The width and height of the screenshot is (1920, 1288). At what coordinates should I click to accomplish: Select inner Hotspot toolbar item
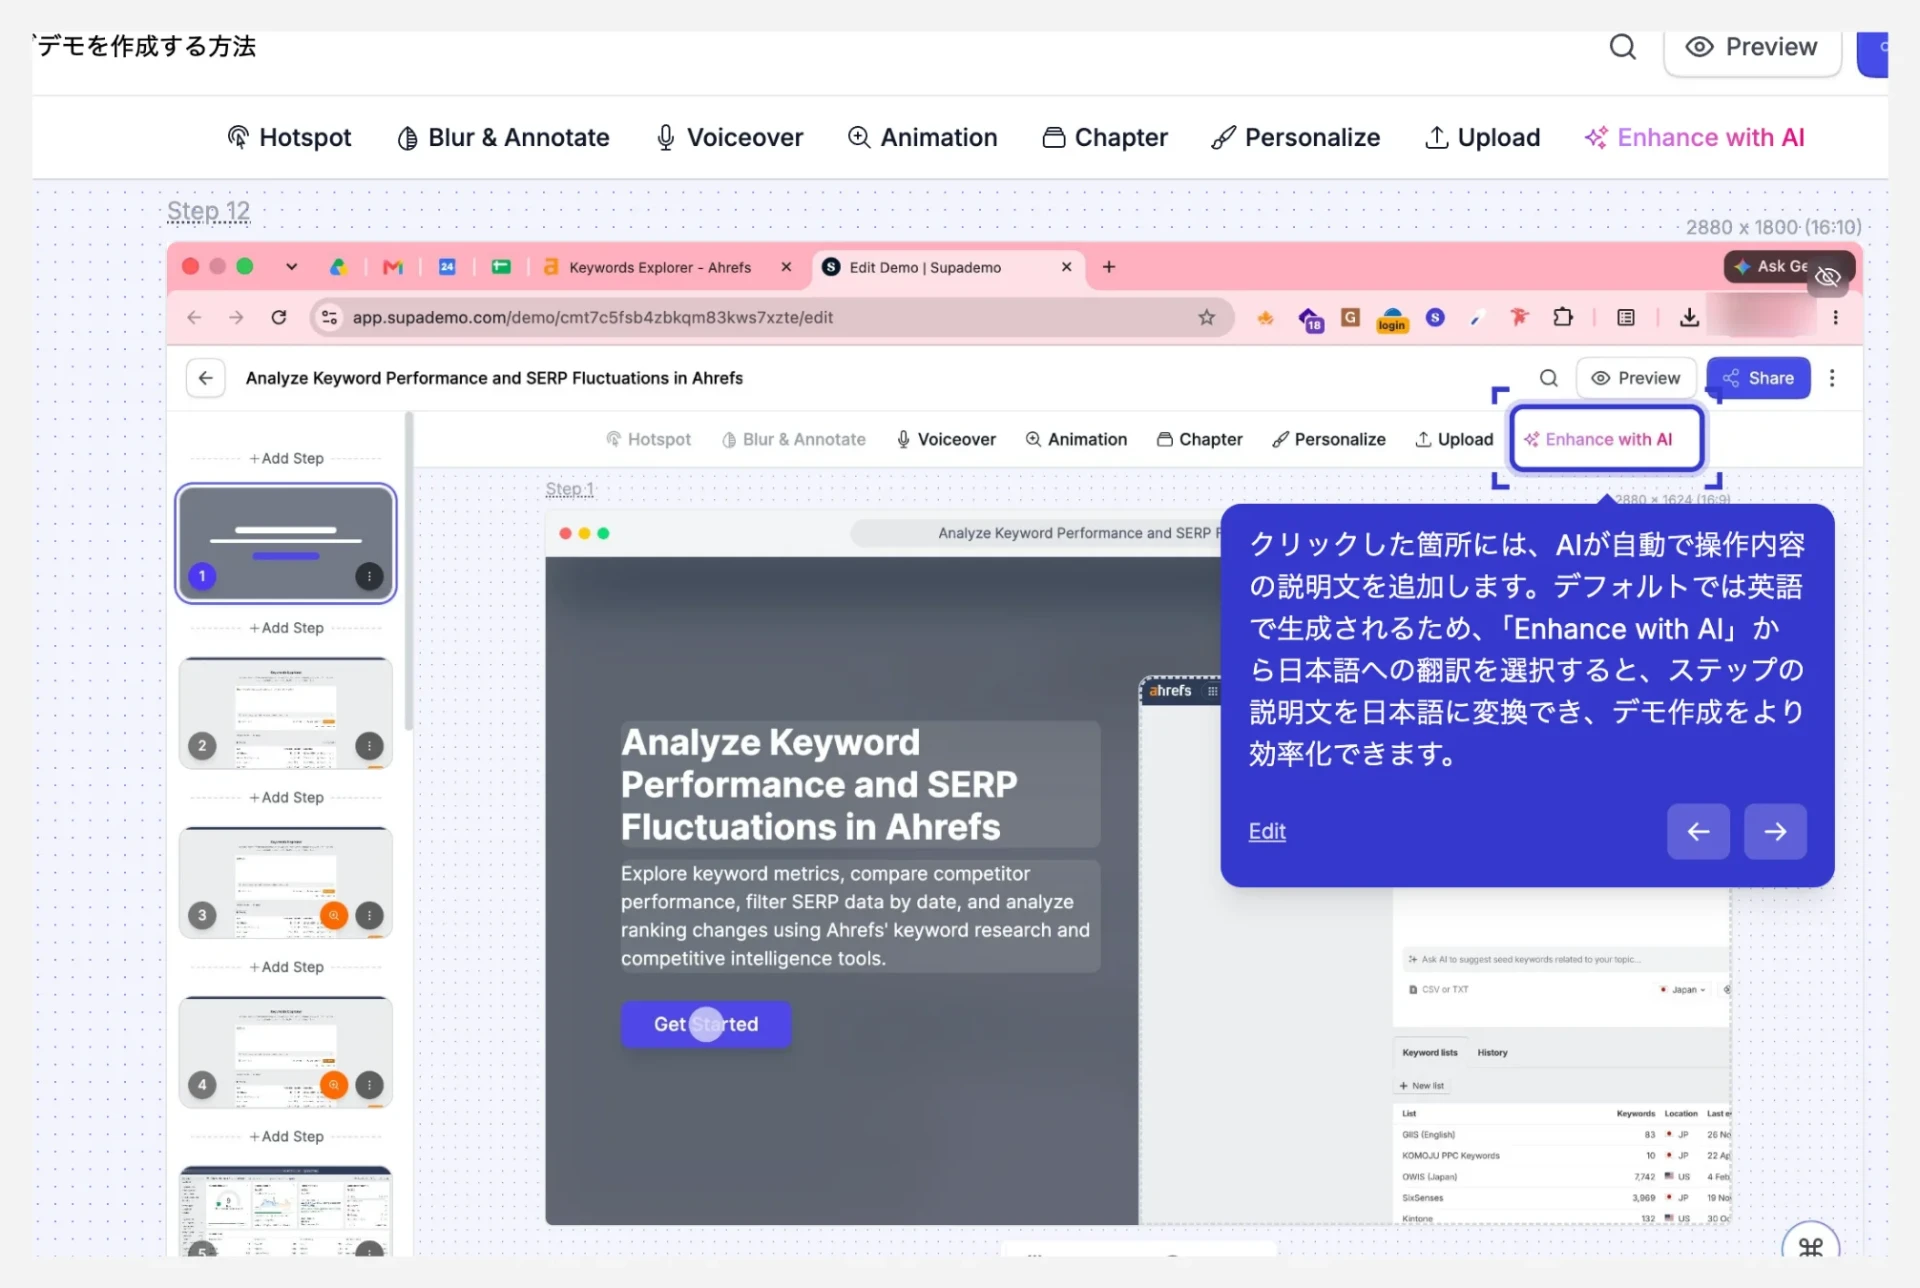[x=648, y=439]
